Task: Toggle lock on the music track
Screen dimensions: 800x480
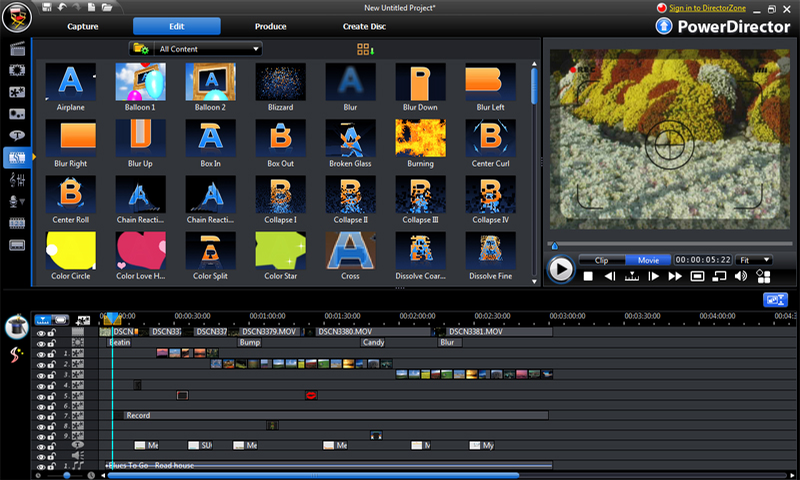Action: coord(51,466)
